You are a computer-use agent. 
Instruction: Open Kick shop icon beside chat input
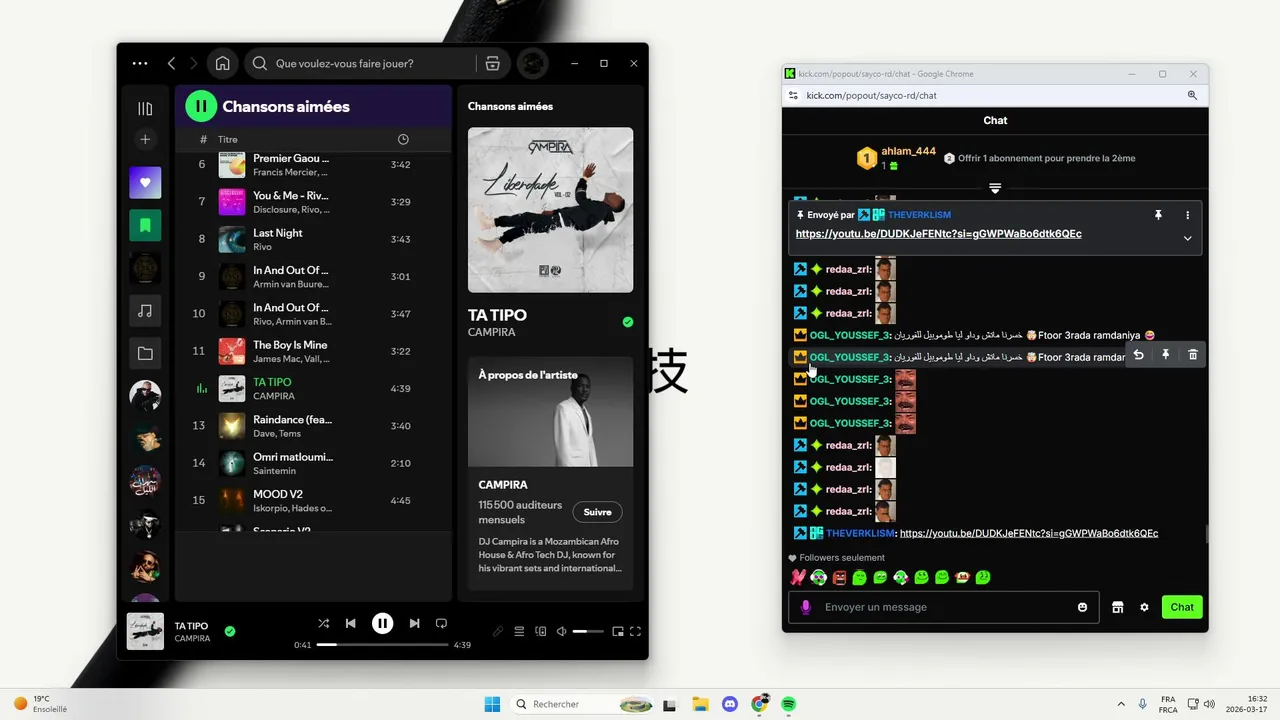1118,607
